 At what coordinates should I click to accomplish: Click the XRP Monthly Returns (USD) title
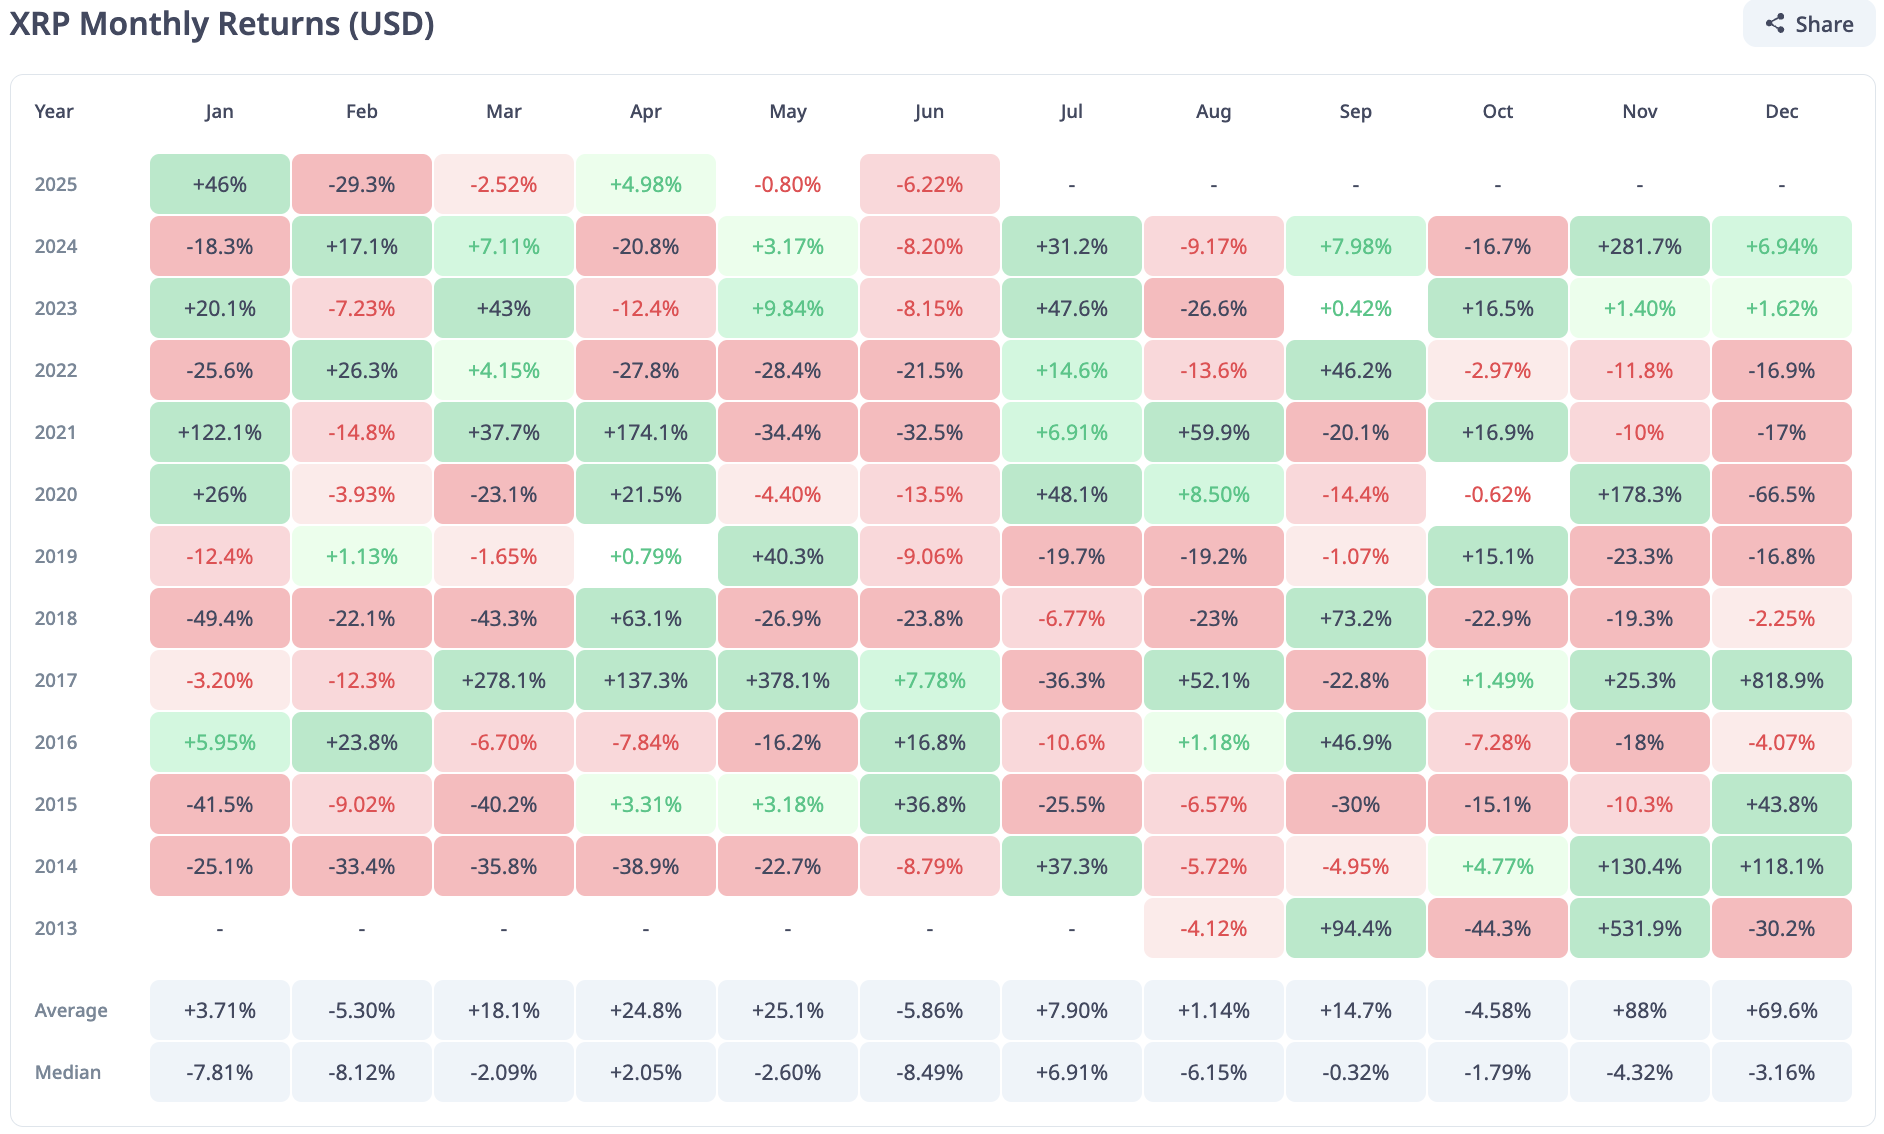click(222, 24)
